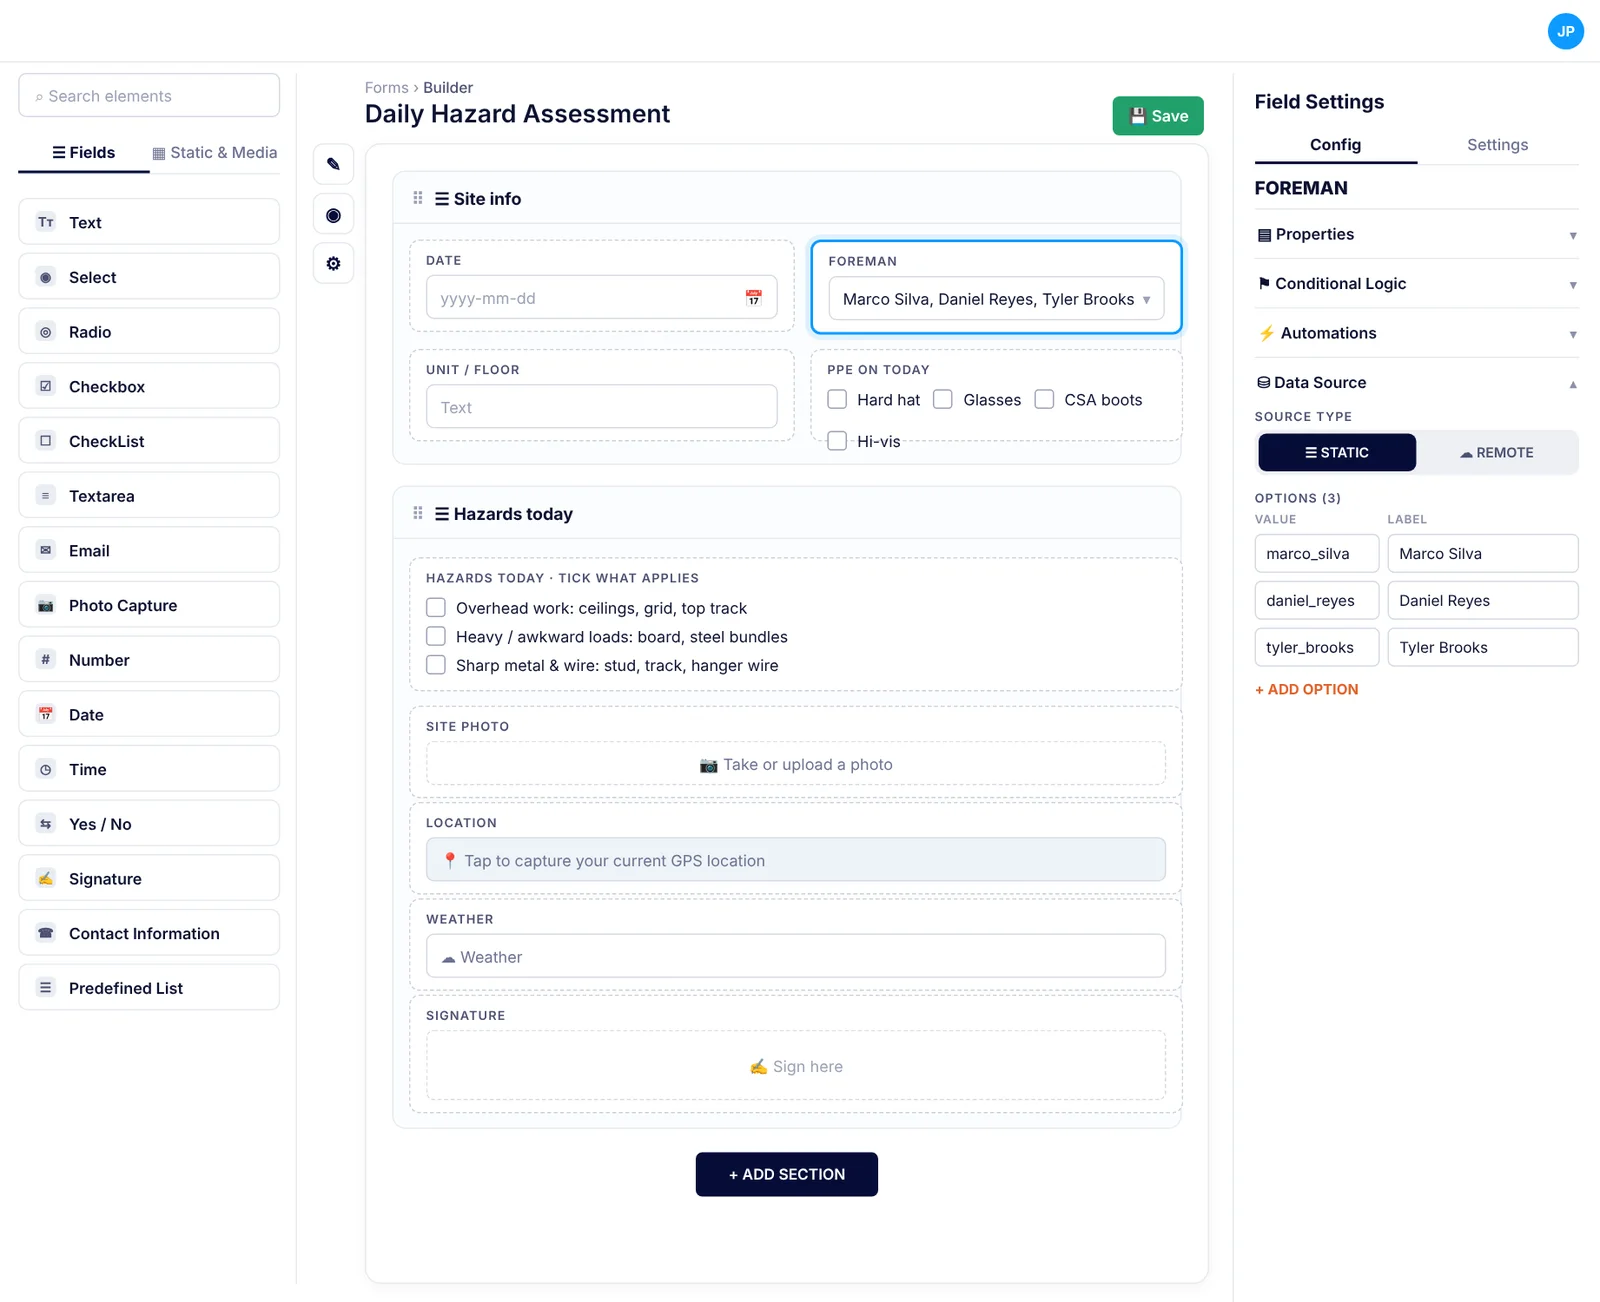Click the Contact Information phone icon
The image size is (1600, 1302).
pyautogui.click(x=46, y=933)
